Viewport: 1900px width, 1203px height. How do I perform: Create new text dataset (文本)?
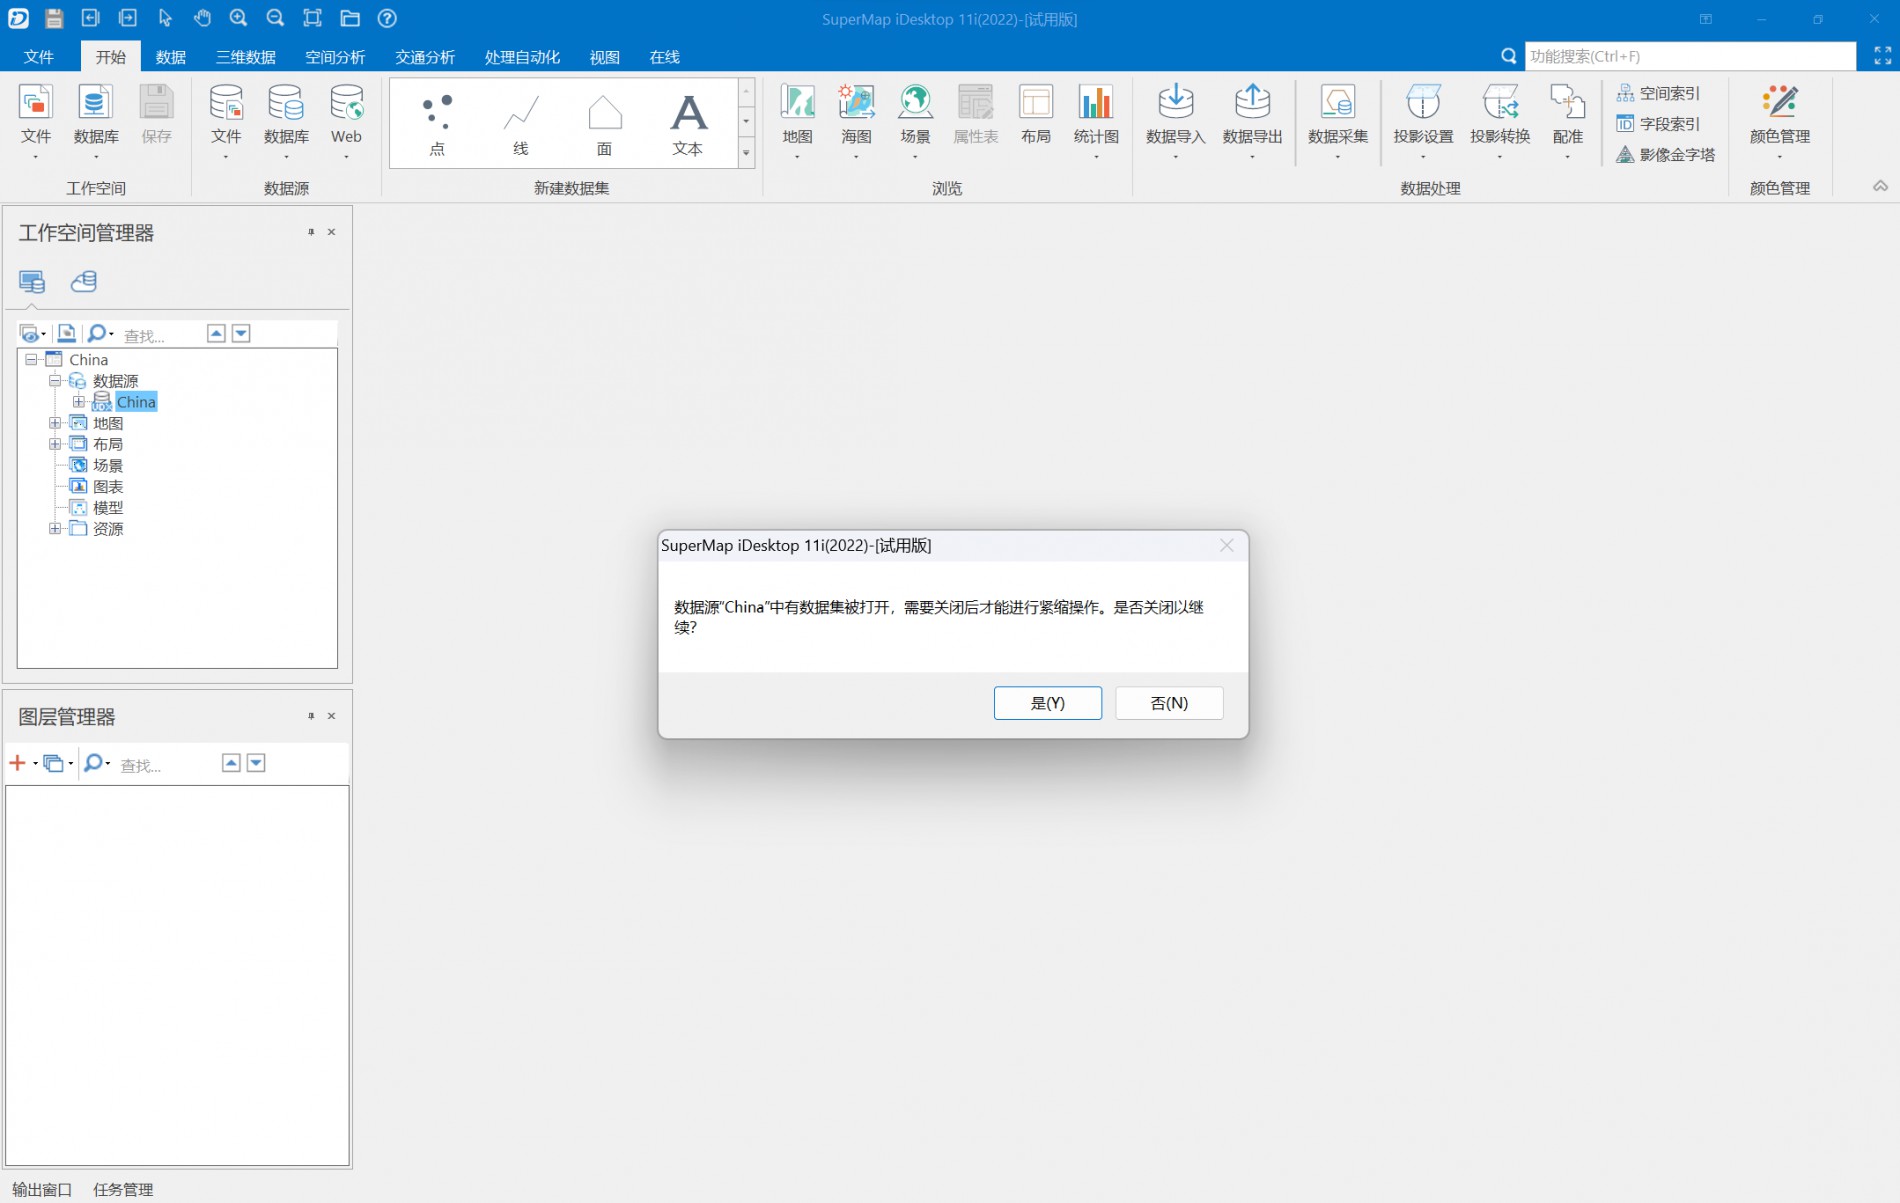click(x=688, y=124)
